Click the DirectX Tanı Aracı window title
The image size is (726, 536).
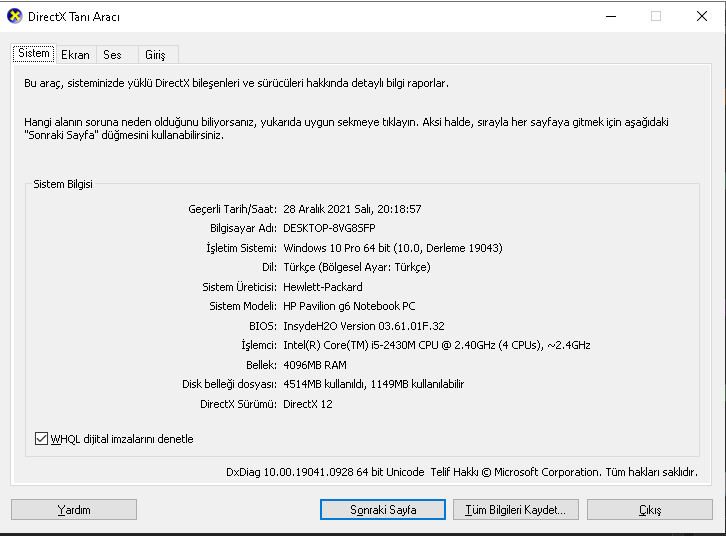[74, 17]
